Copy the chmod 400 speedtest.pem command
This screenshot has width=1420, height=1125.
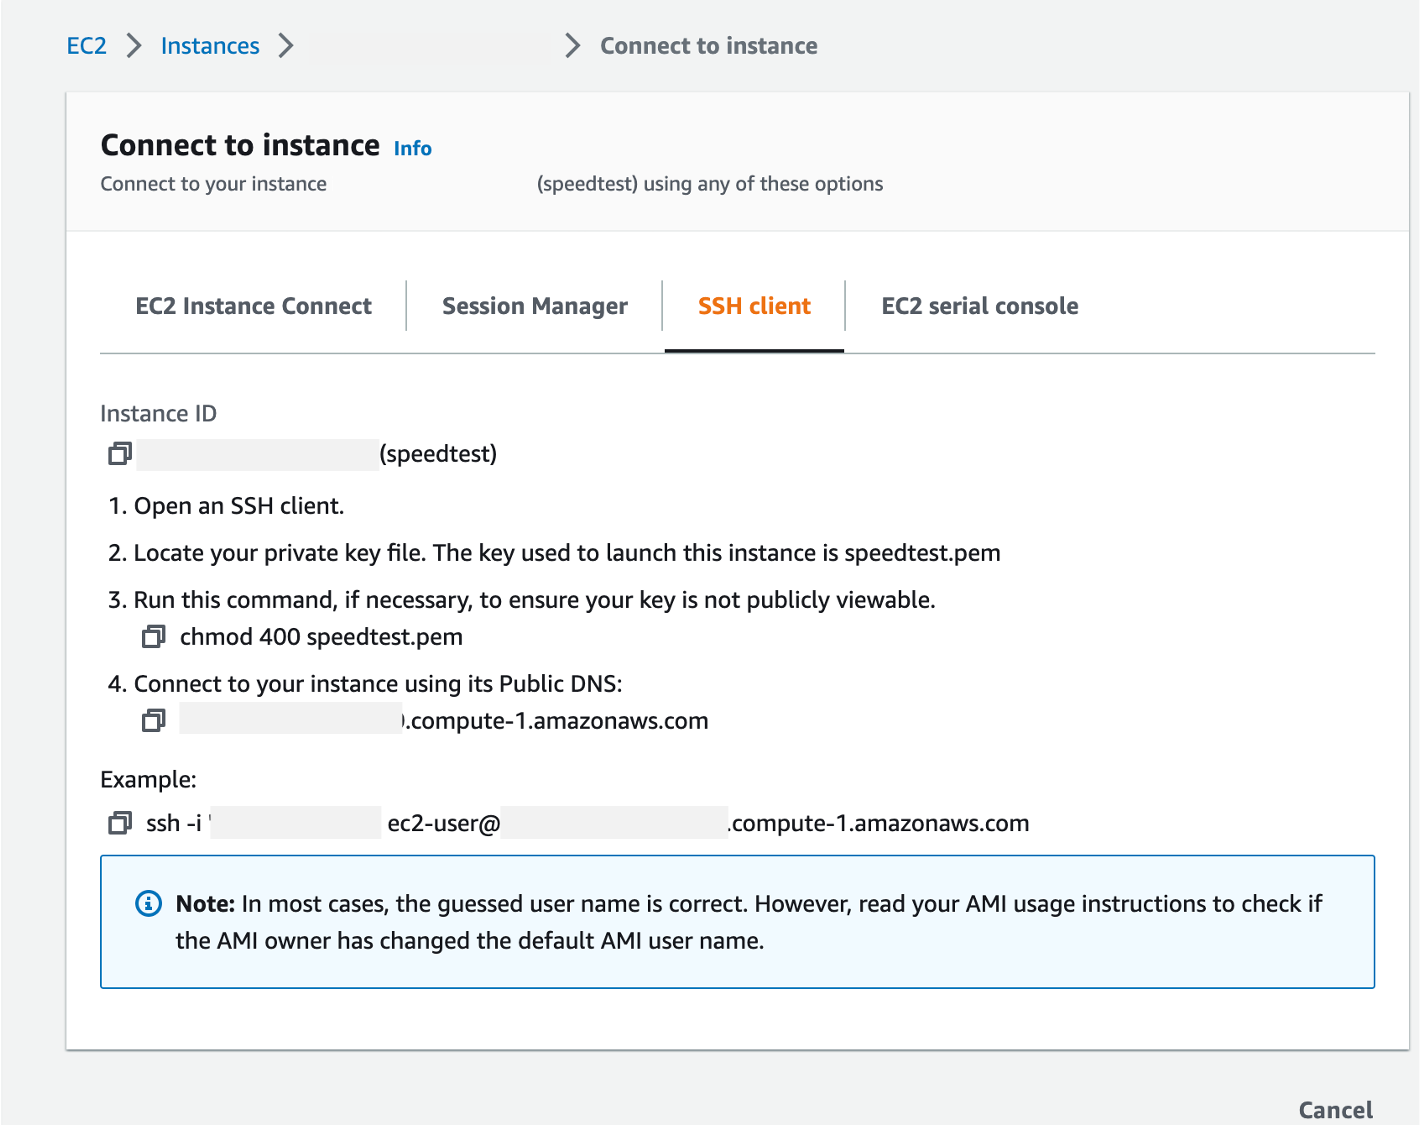click(x=153, y=637)
